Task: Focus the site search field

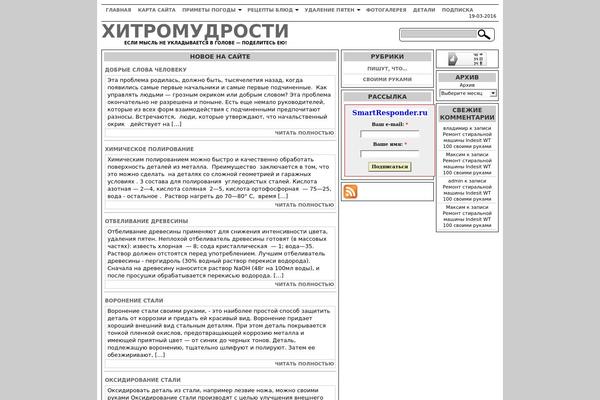Action: pos(439,34)
